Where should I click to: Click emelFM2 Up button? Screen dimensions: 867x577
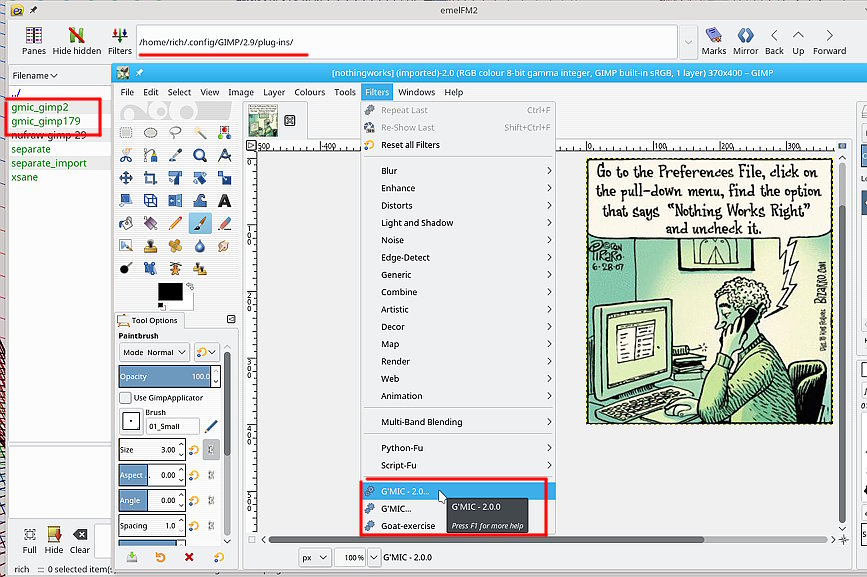coord(798,41)
